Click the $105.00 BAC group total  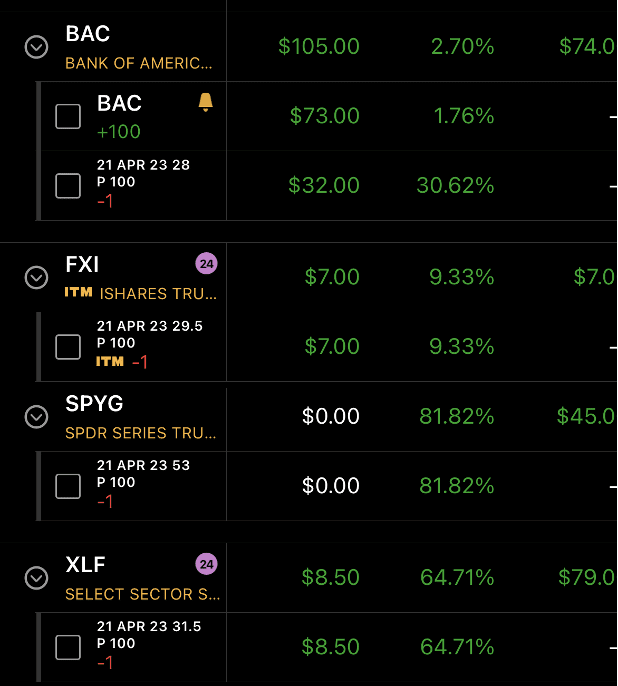(319, 47)
